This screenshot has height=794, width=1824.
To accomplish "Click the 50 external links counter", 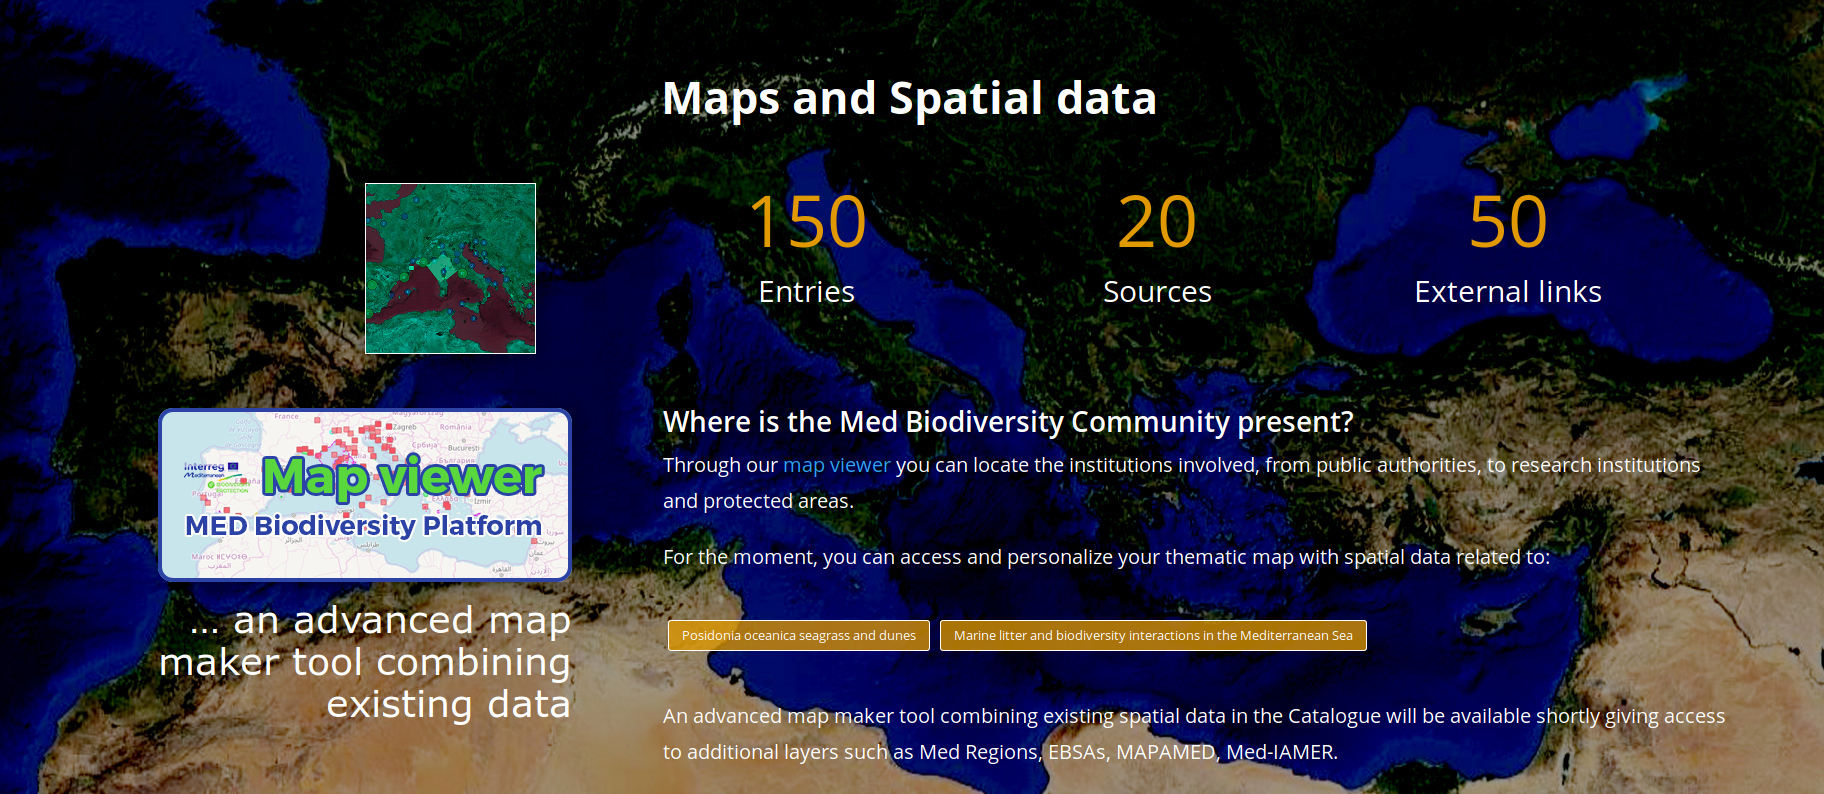I will [x=1507, y=222].
